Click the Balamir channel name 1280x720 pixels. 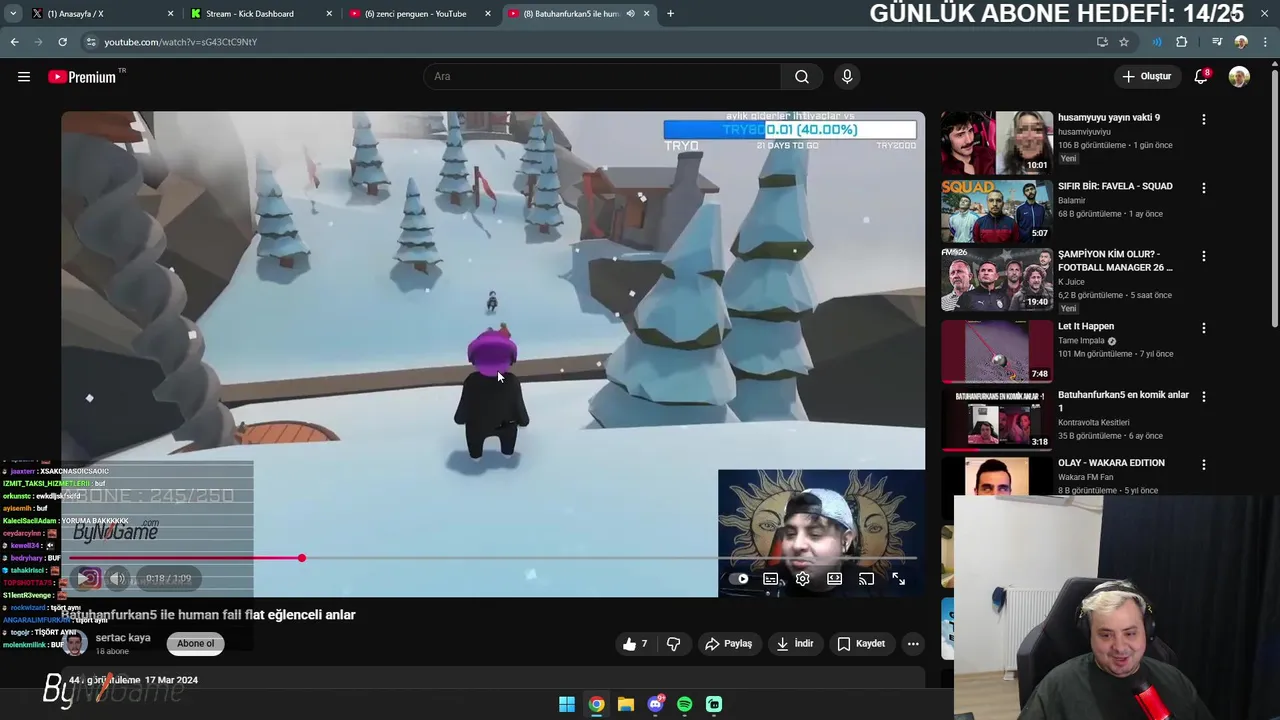(1072, 200)
